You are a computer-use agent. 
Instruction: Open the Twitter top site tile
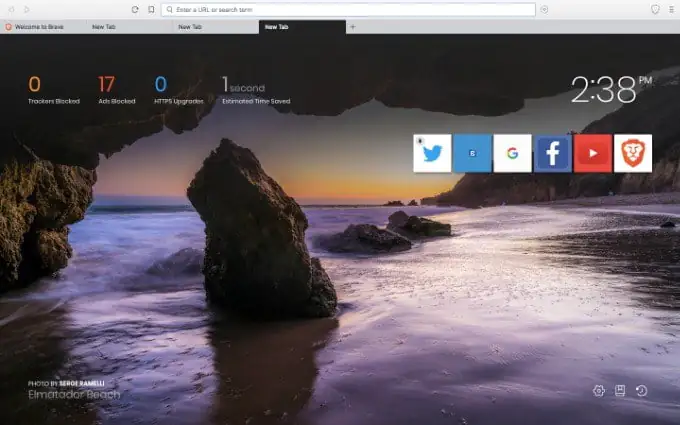pos(432,153)
